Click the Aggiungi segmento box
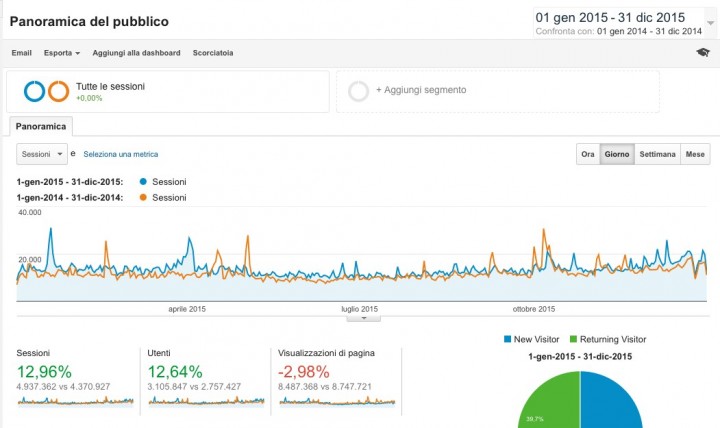The height and width of the screenshot is (428, 720). click(x=497, y=91)
